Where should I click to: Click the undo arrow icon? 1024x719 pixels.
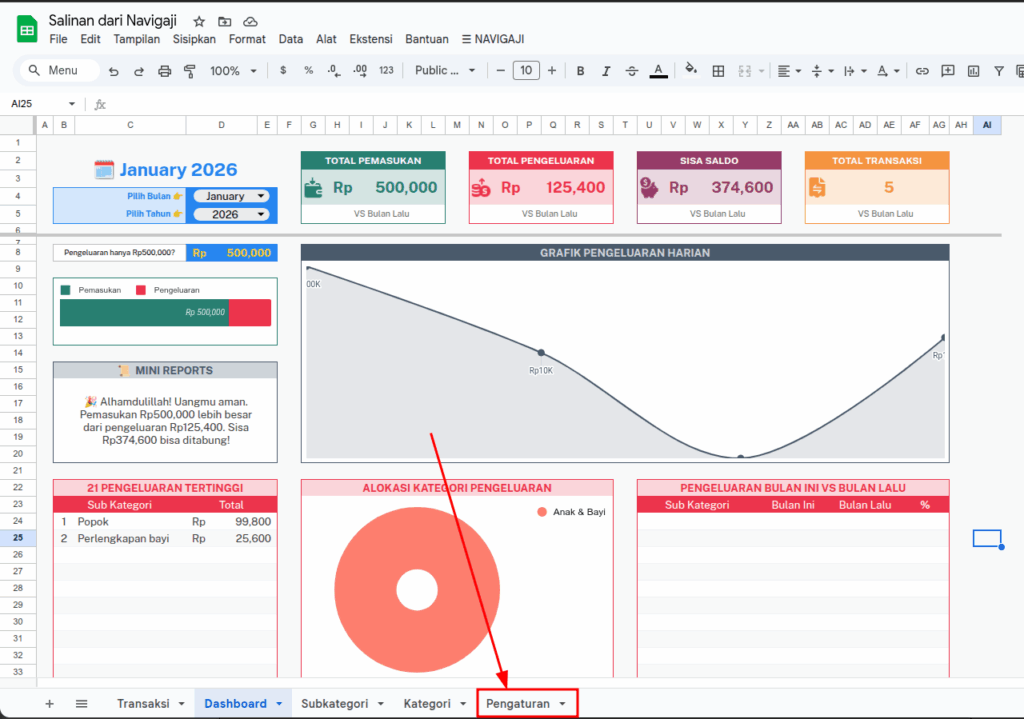[x=113, y=71]
